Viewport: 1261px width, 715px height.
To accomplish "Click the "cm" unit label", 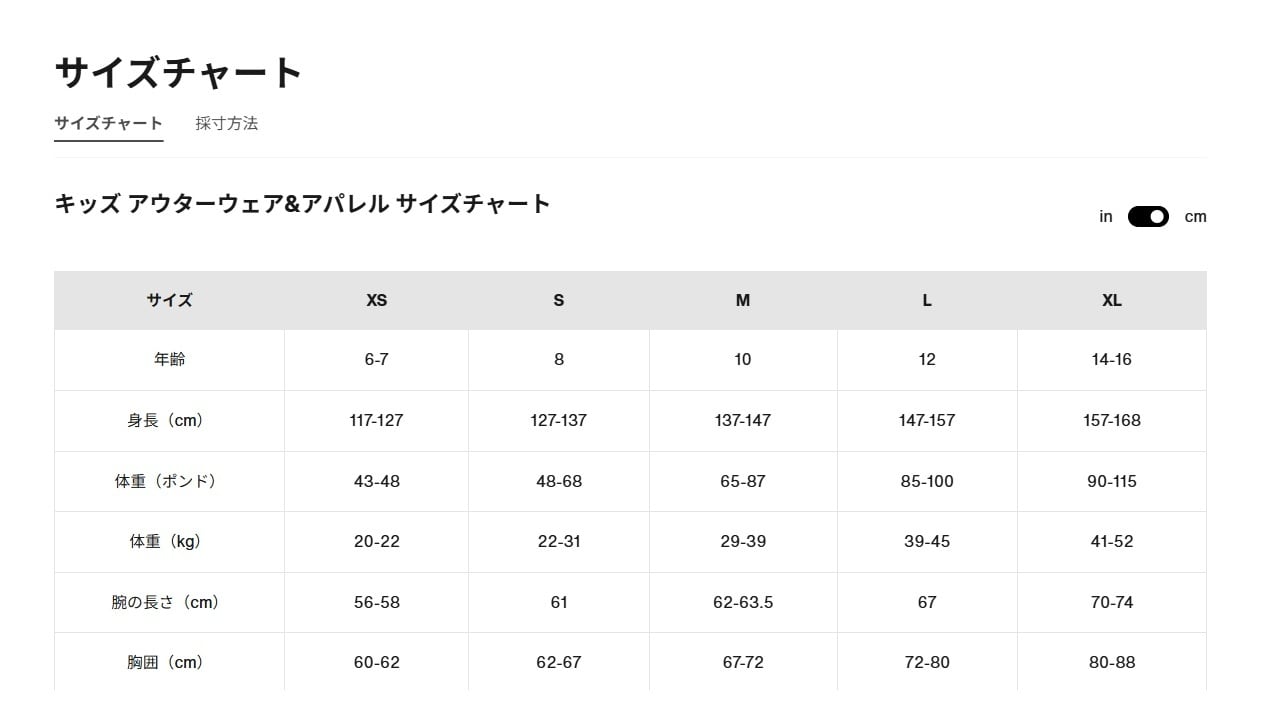I will click(x=1195, y=217).
